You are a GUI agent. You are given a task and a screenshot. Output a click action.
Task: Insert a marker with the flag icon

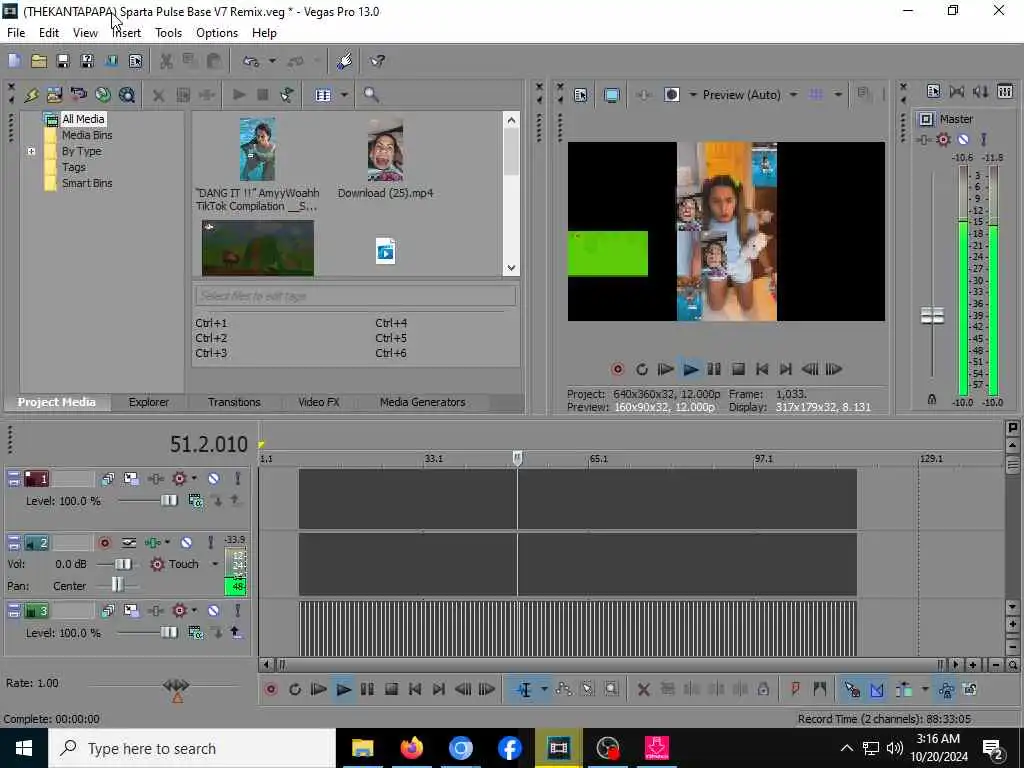[x=795, y=689]
